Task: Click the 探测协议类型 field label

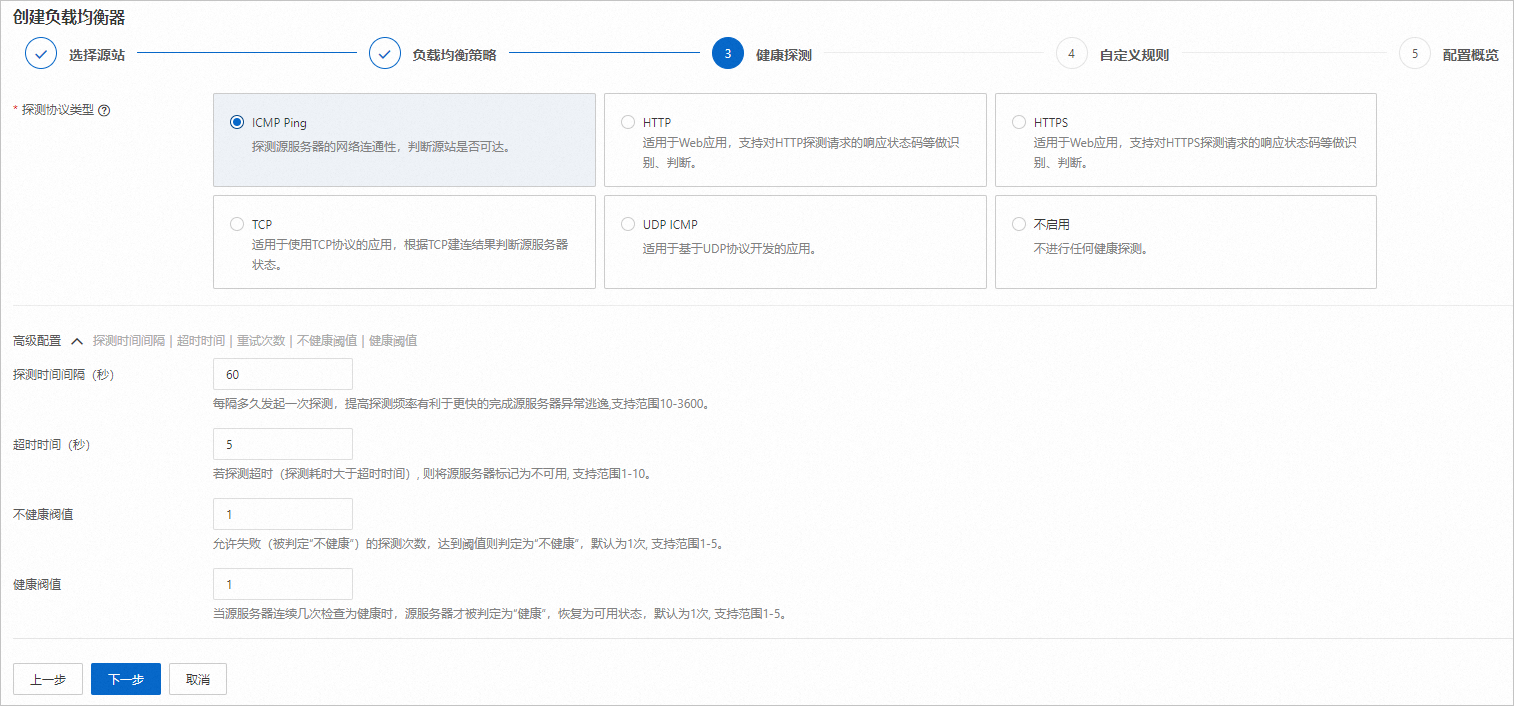Action: [x=57, y=110]
